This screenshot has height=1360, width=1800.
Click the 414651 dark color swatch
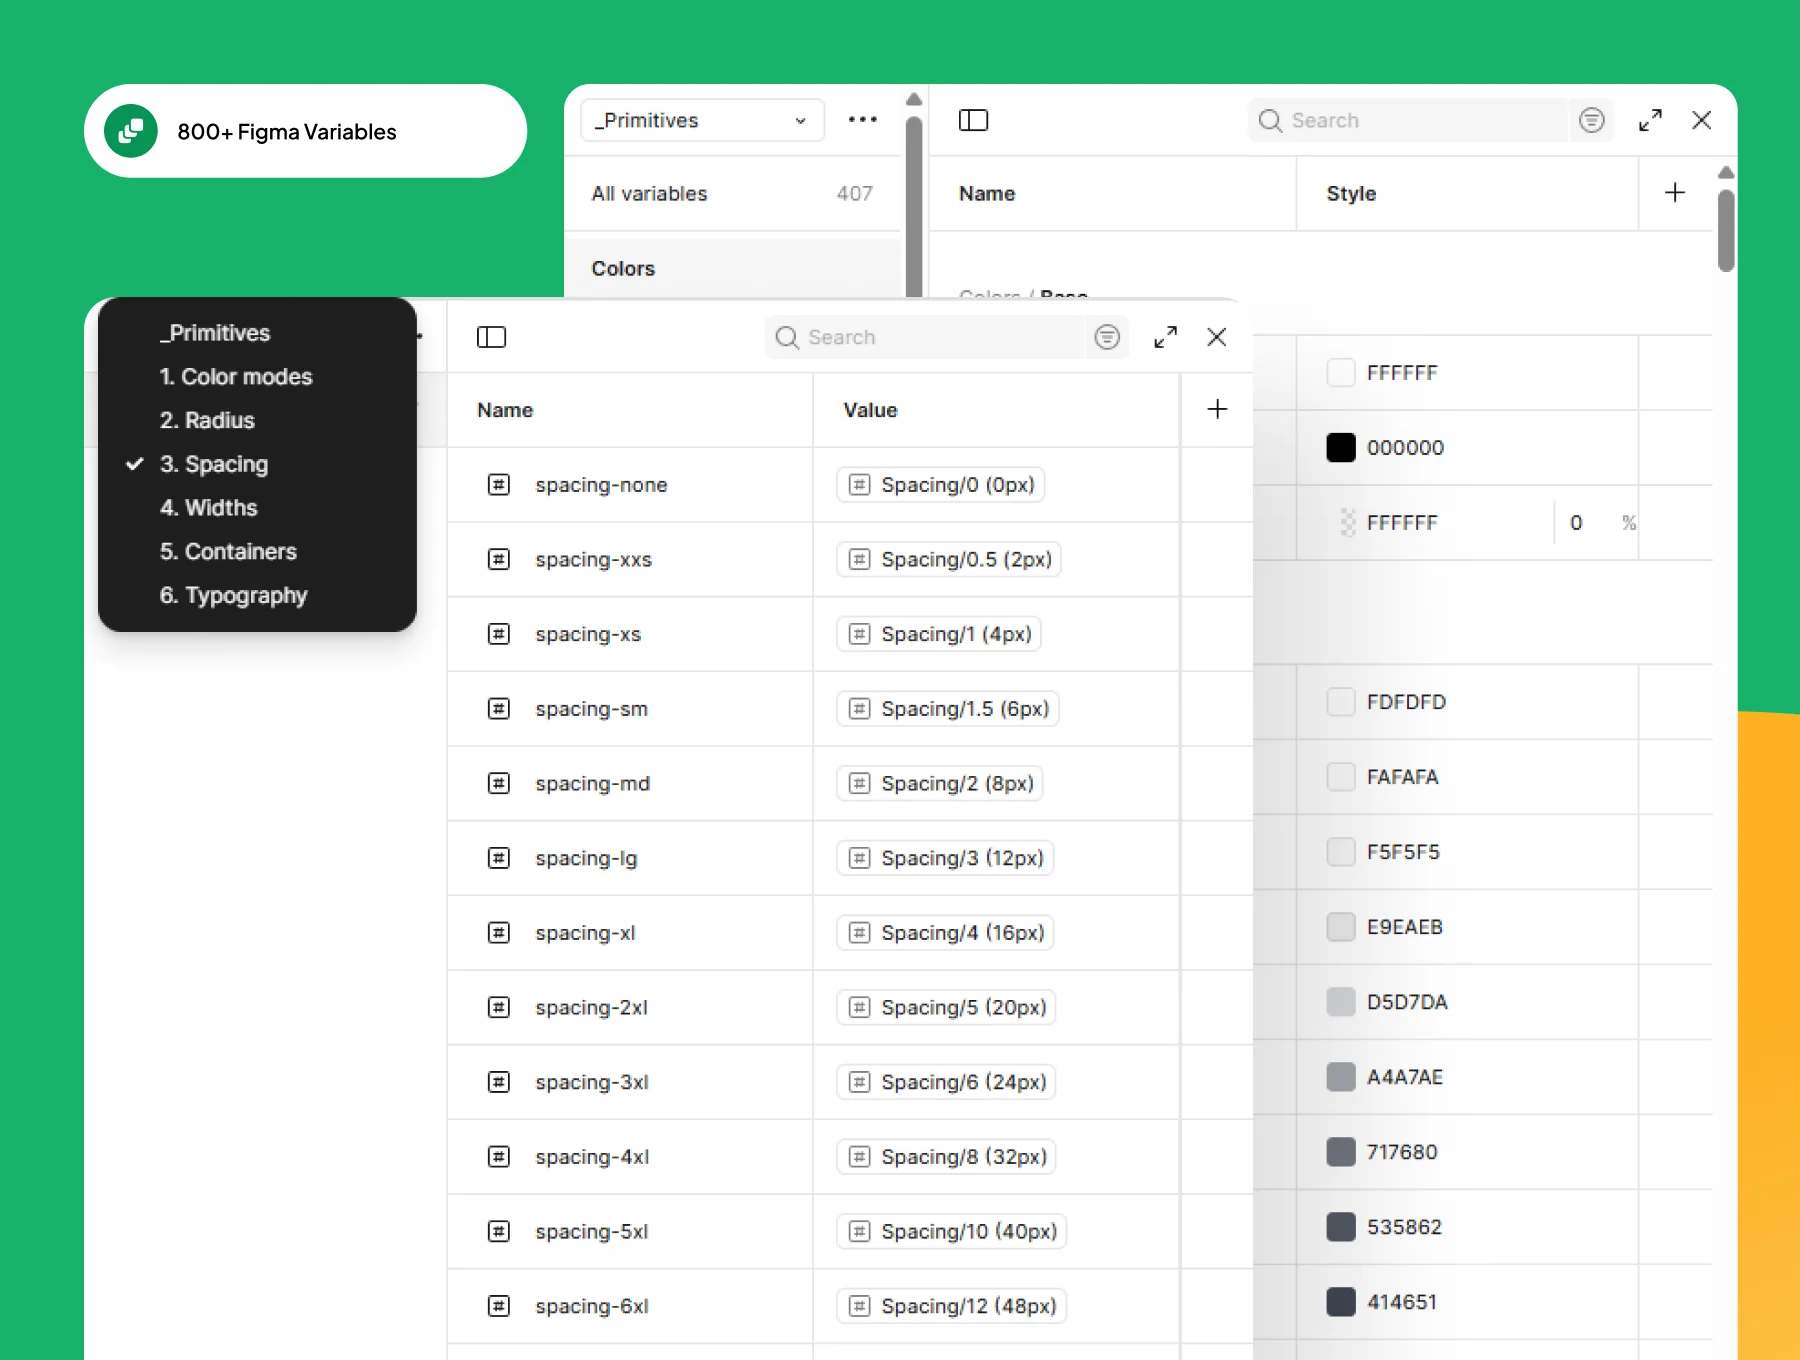click(1340, 1302)
